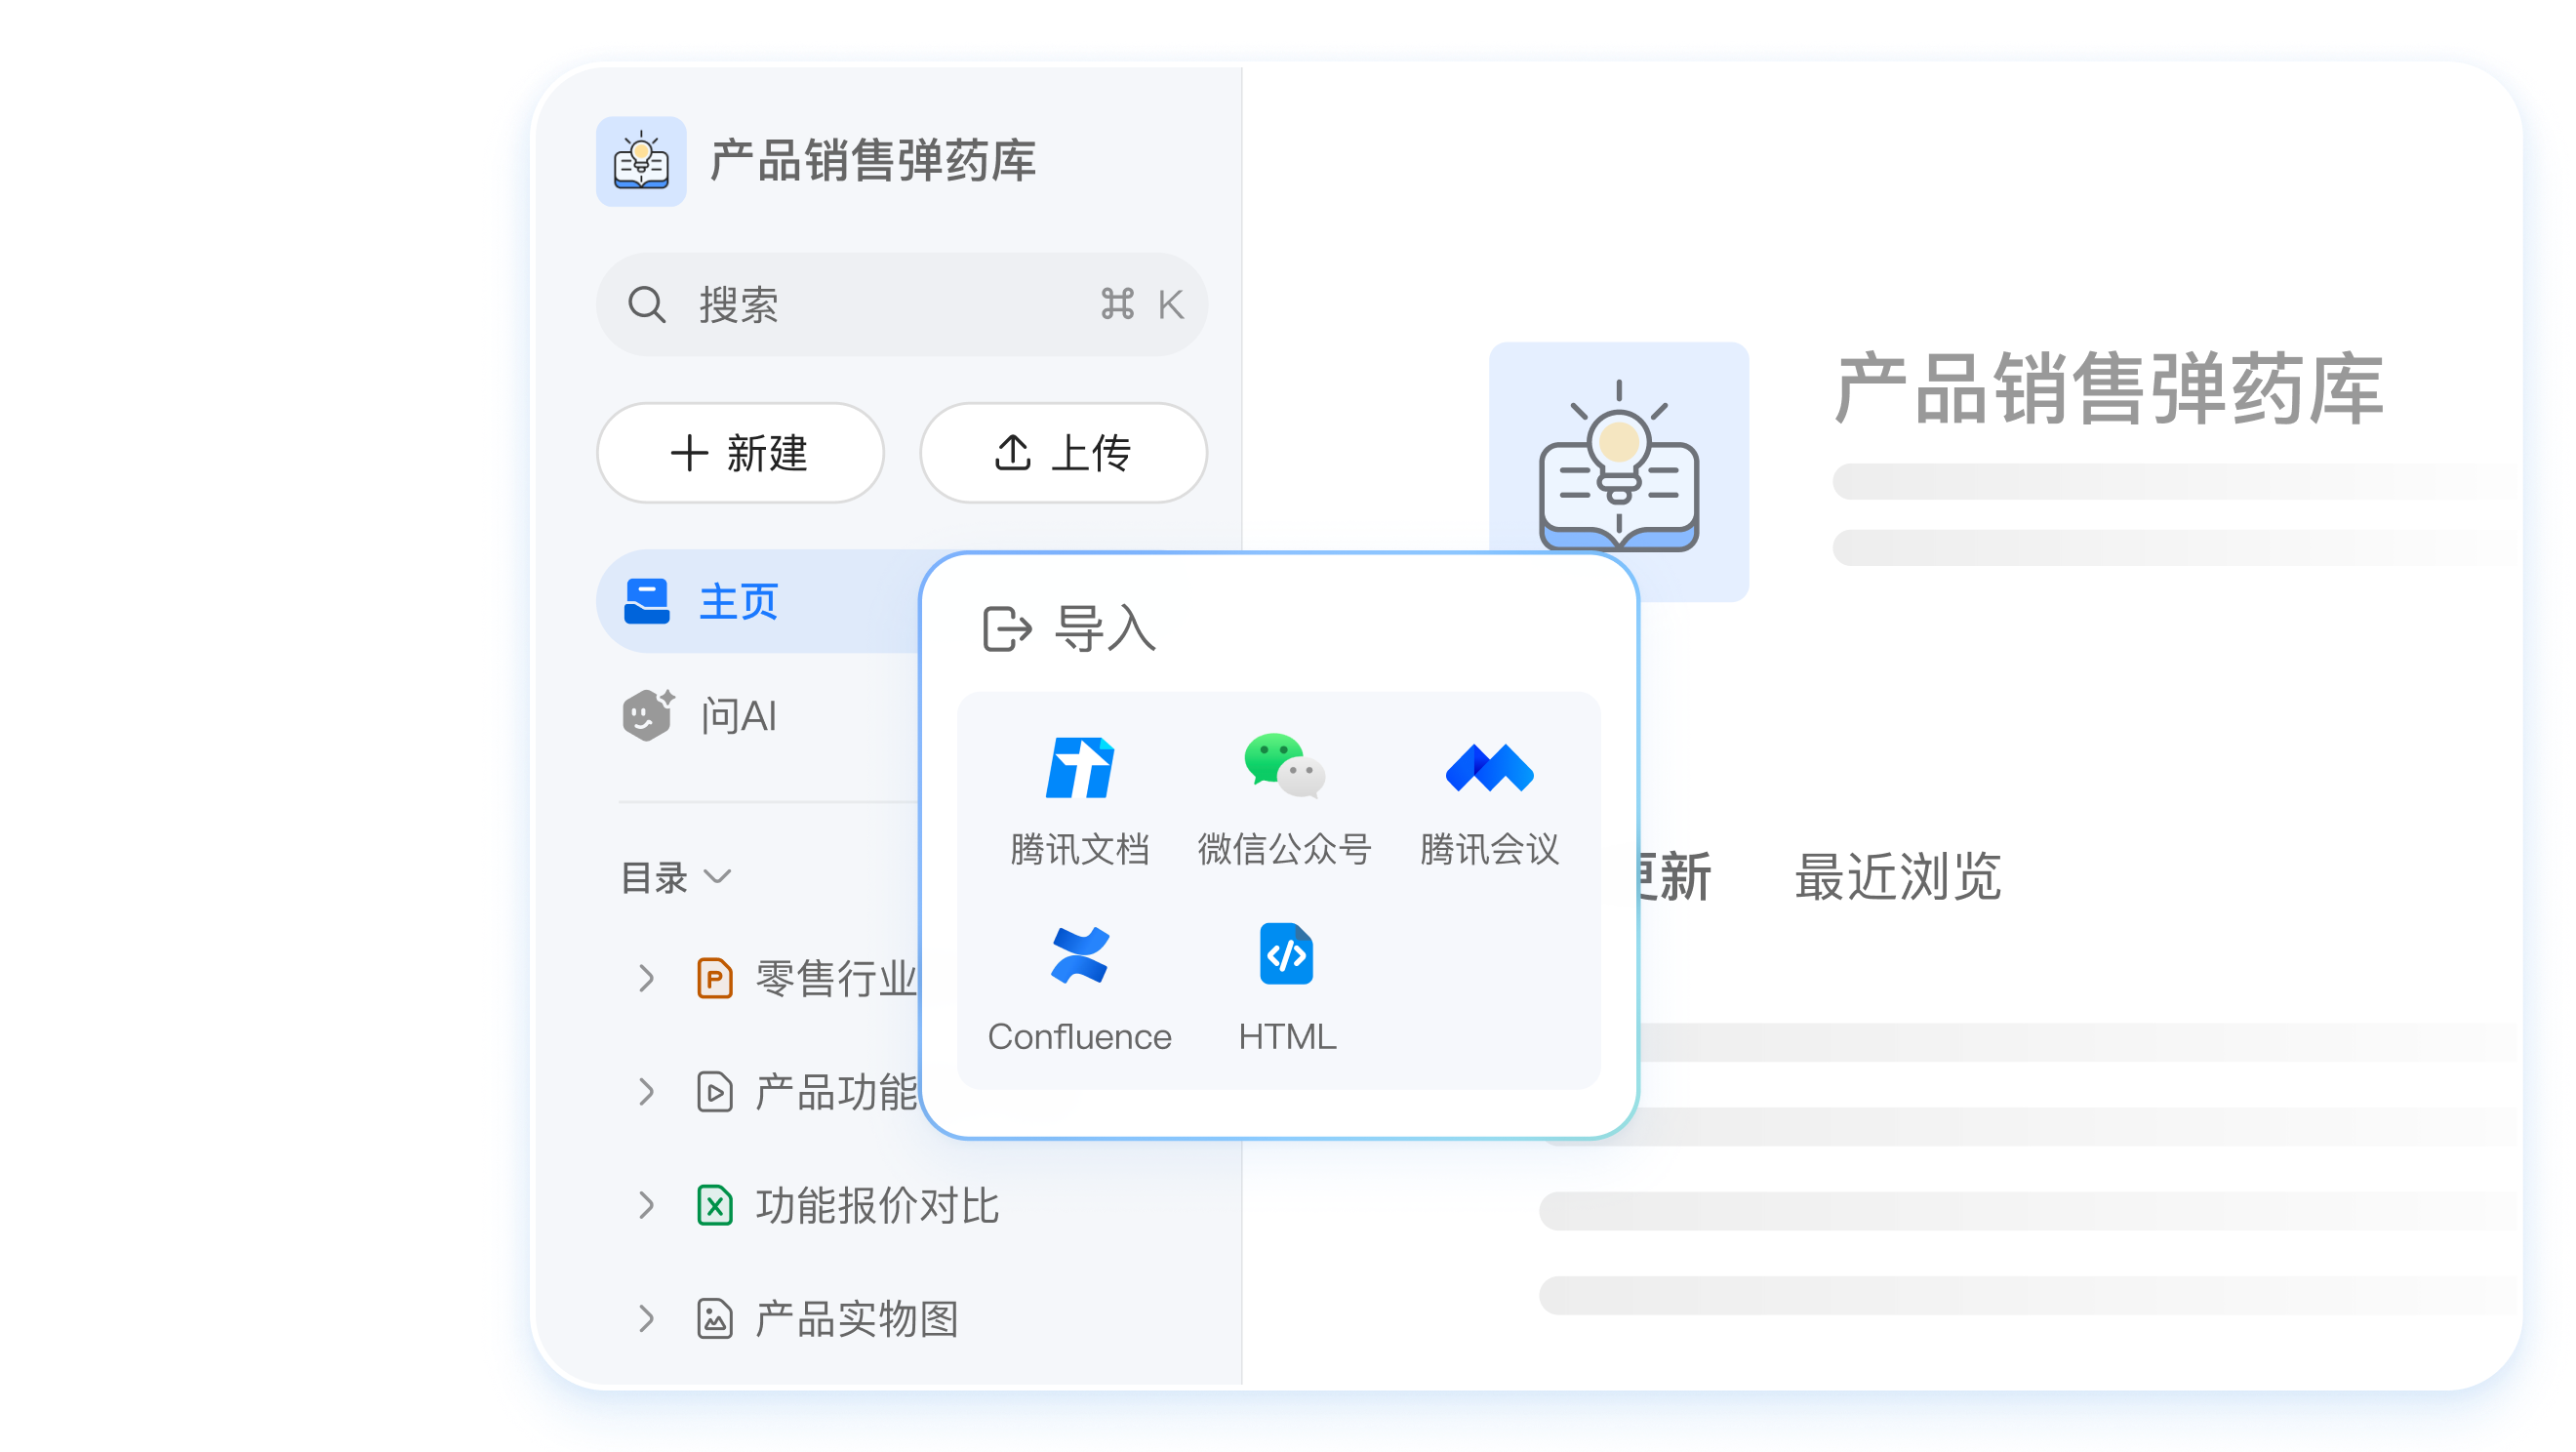Click the green X spreadsheet icon
Screen dimensions: 2576x1452
(714, 1206)
